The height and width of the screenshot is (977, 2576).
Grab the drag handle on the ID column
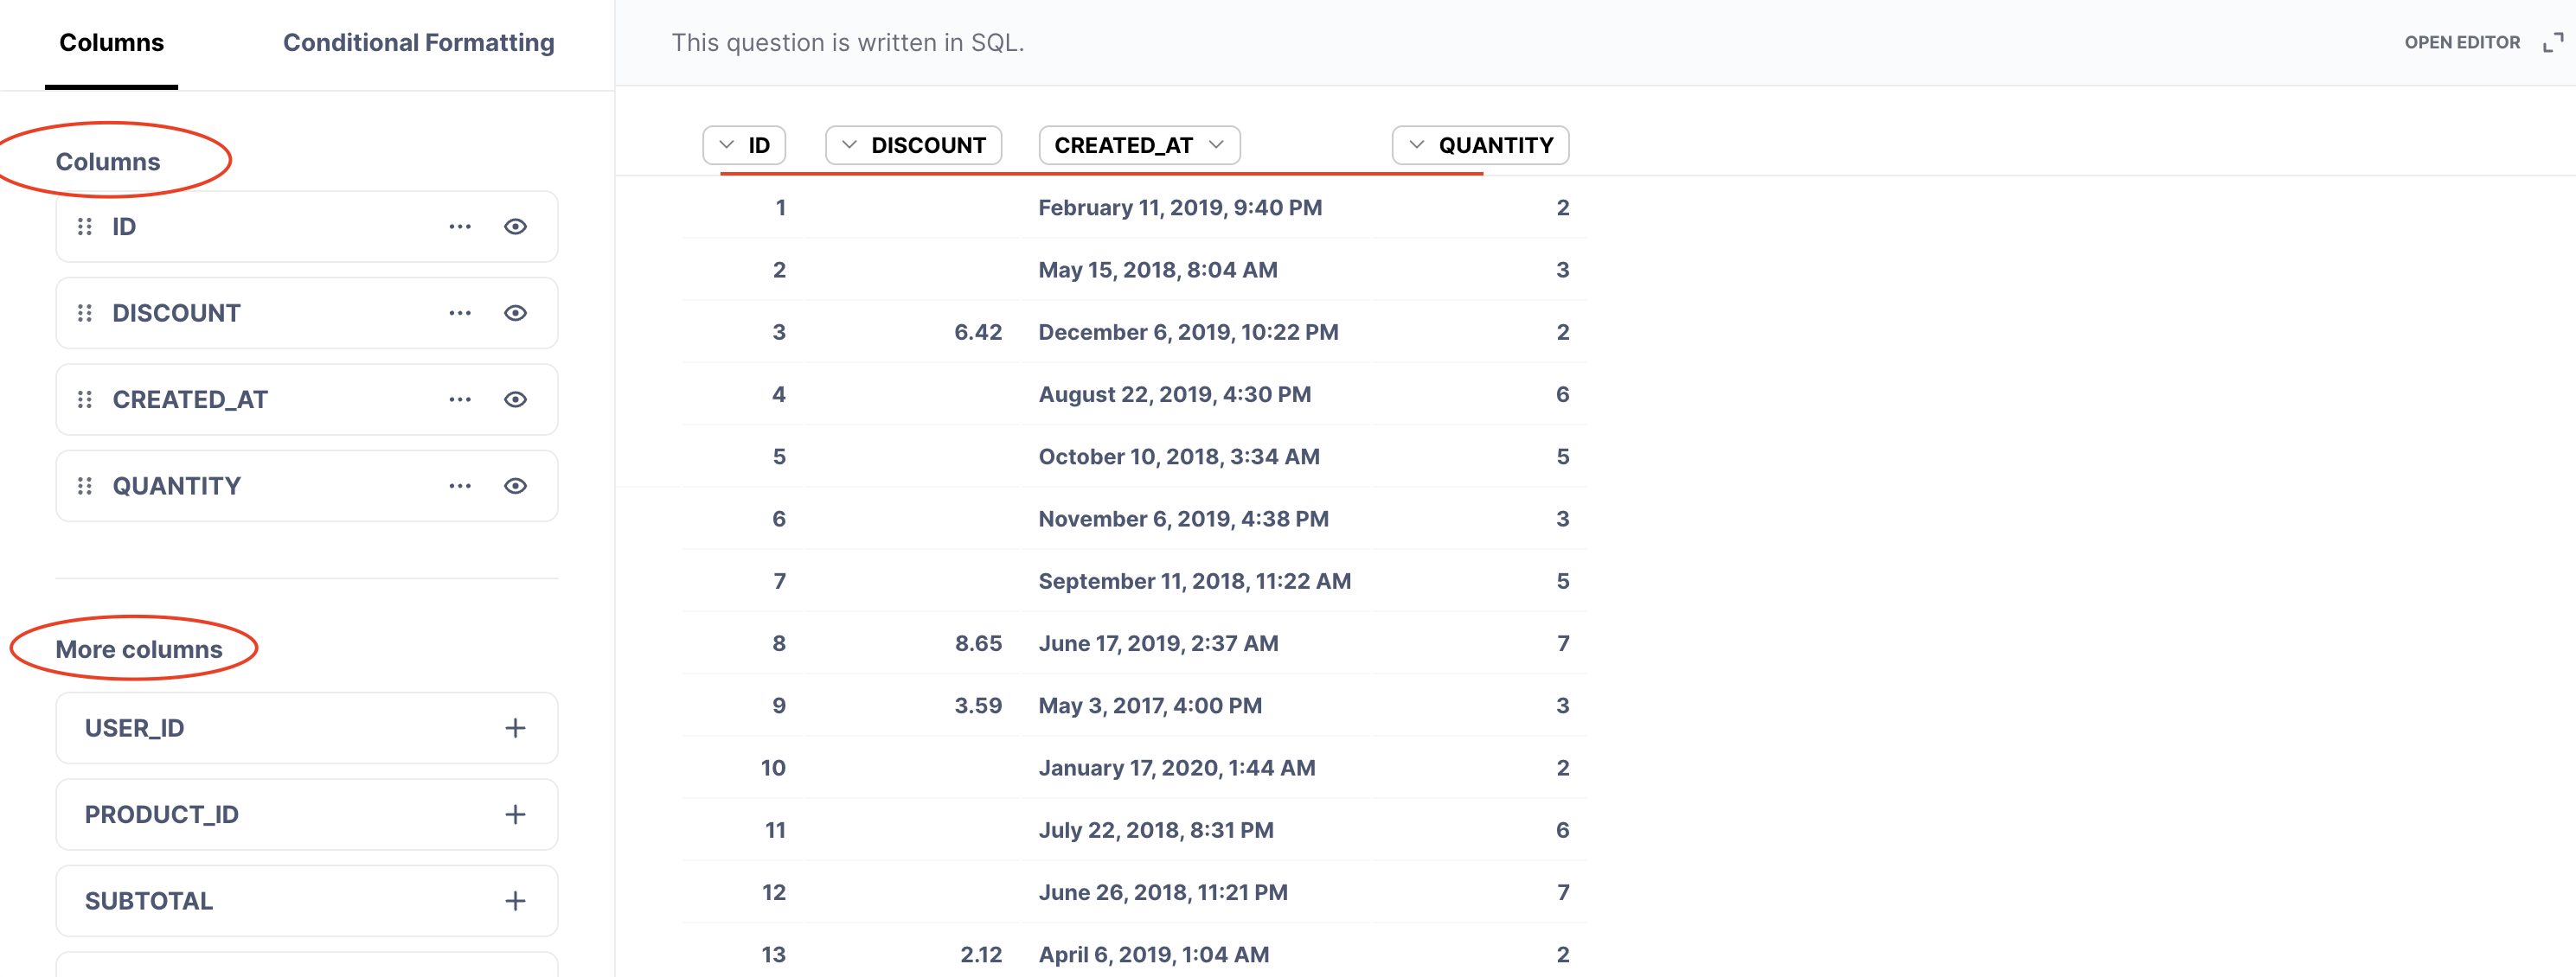[x=85, y=226]
